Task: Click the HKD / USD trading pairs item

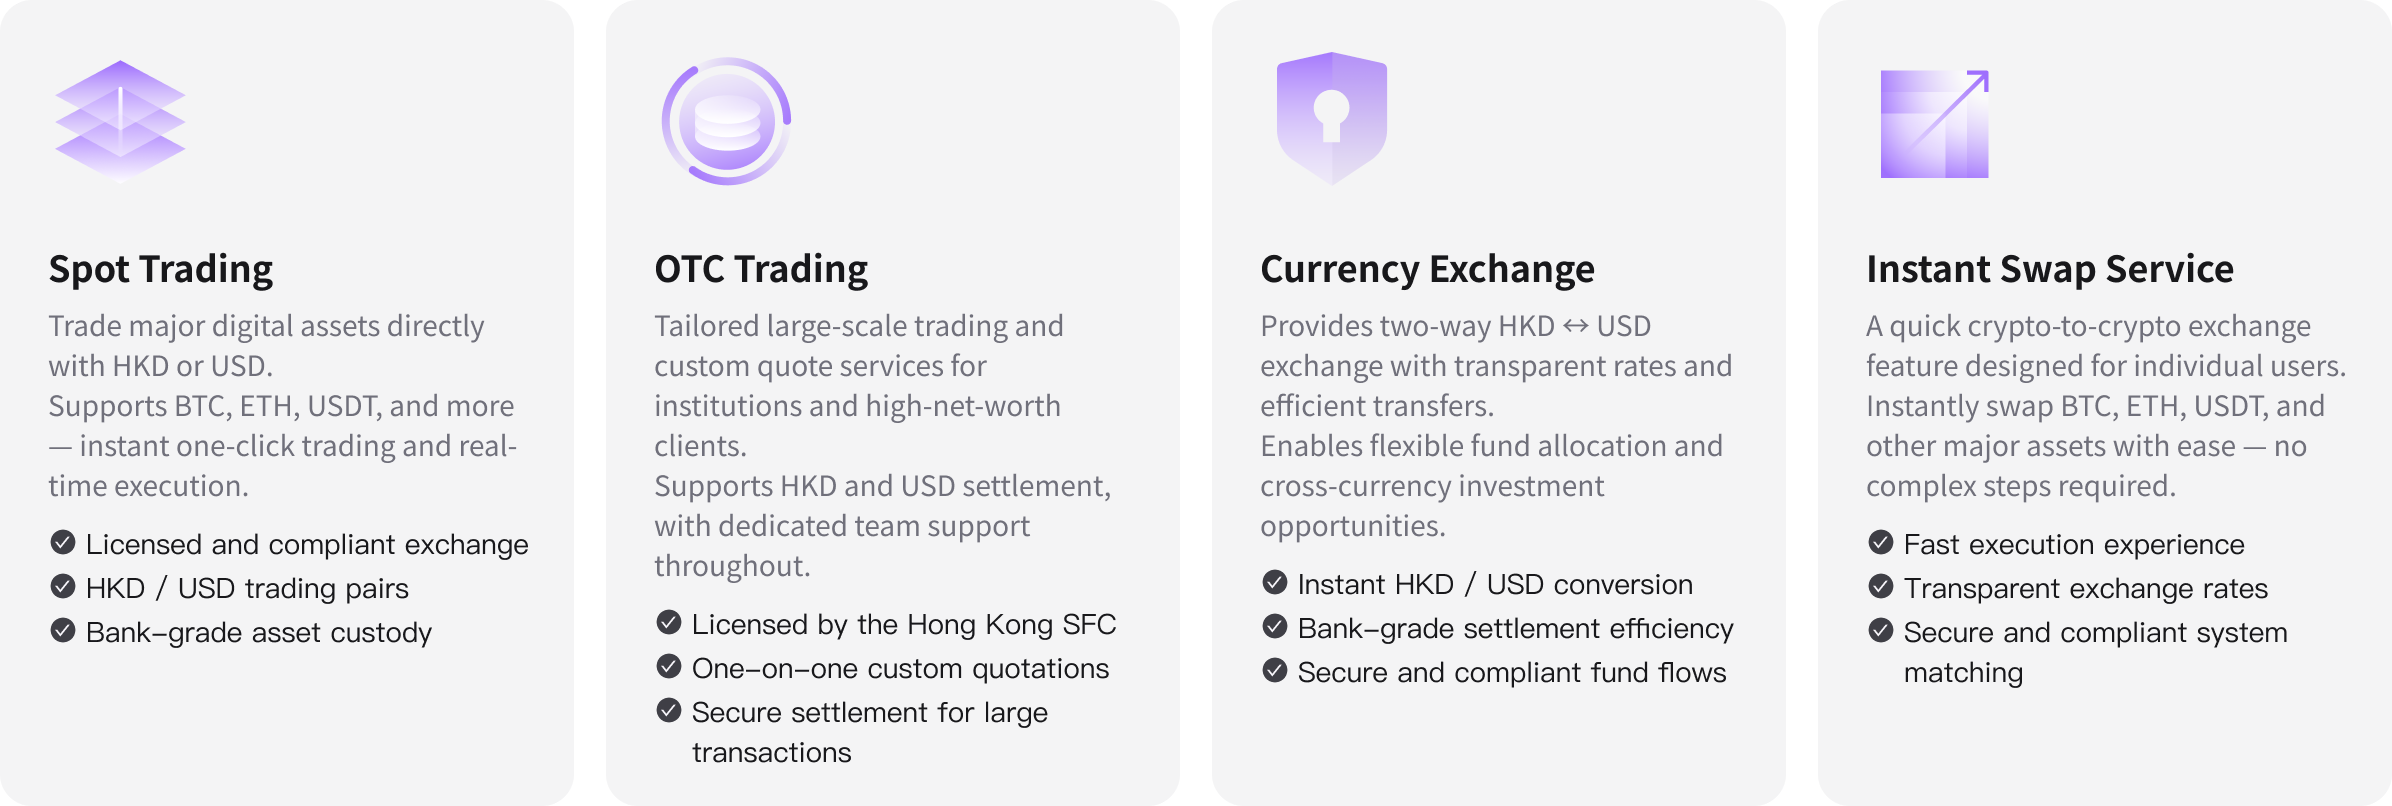Action: (247, 588)
